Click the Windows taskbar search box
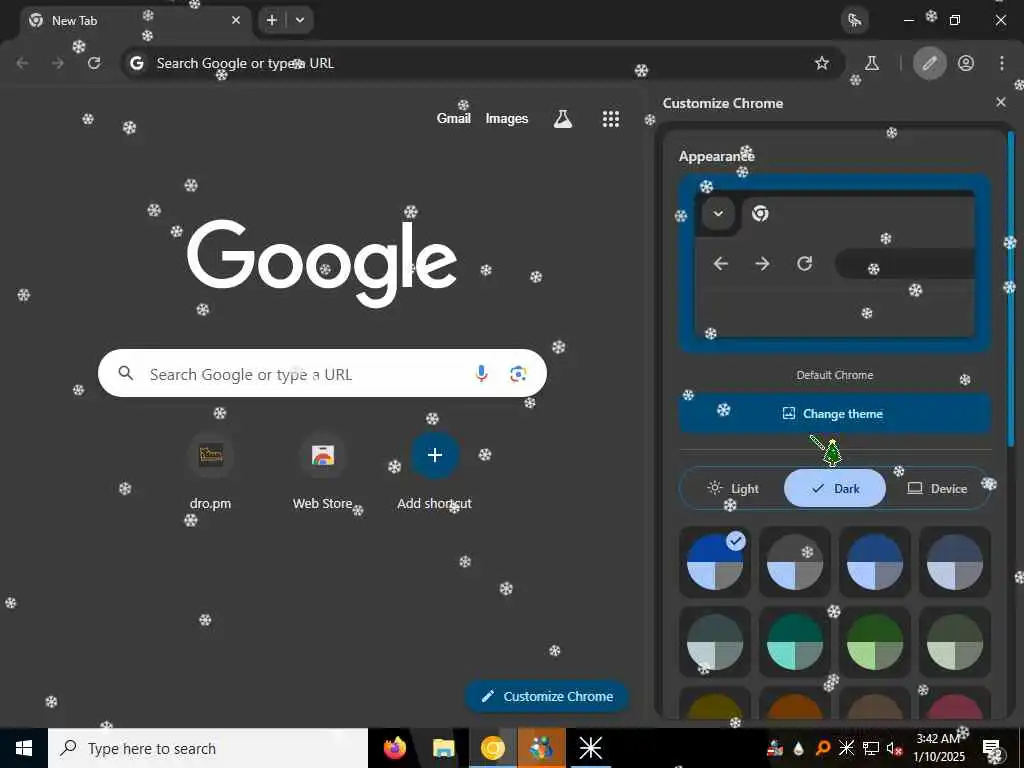Viewport: 1024px width, 768px height. click(x=208, y=748)
